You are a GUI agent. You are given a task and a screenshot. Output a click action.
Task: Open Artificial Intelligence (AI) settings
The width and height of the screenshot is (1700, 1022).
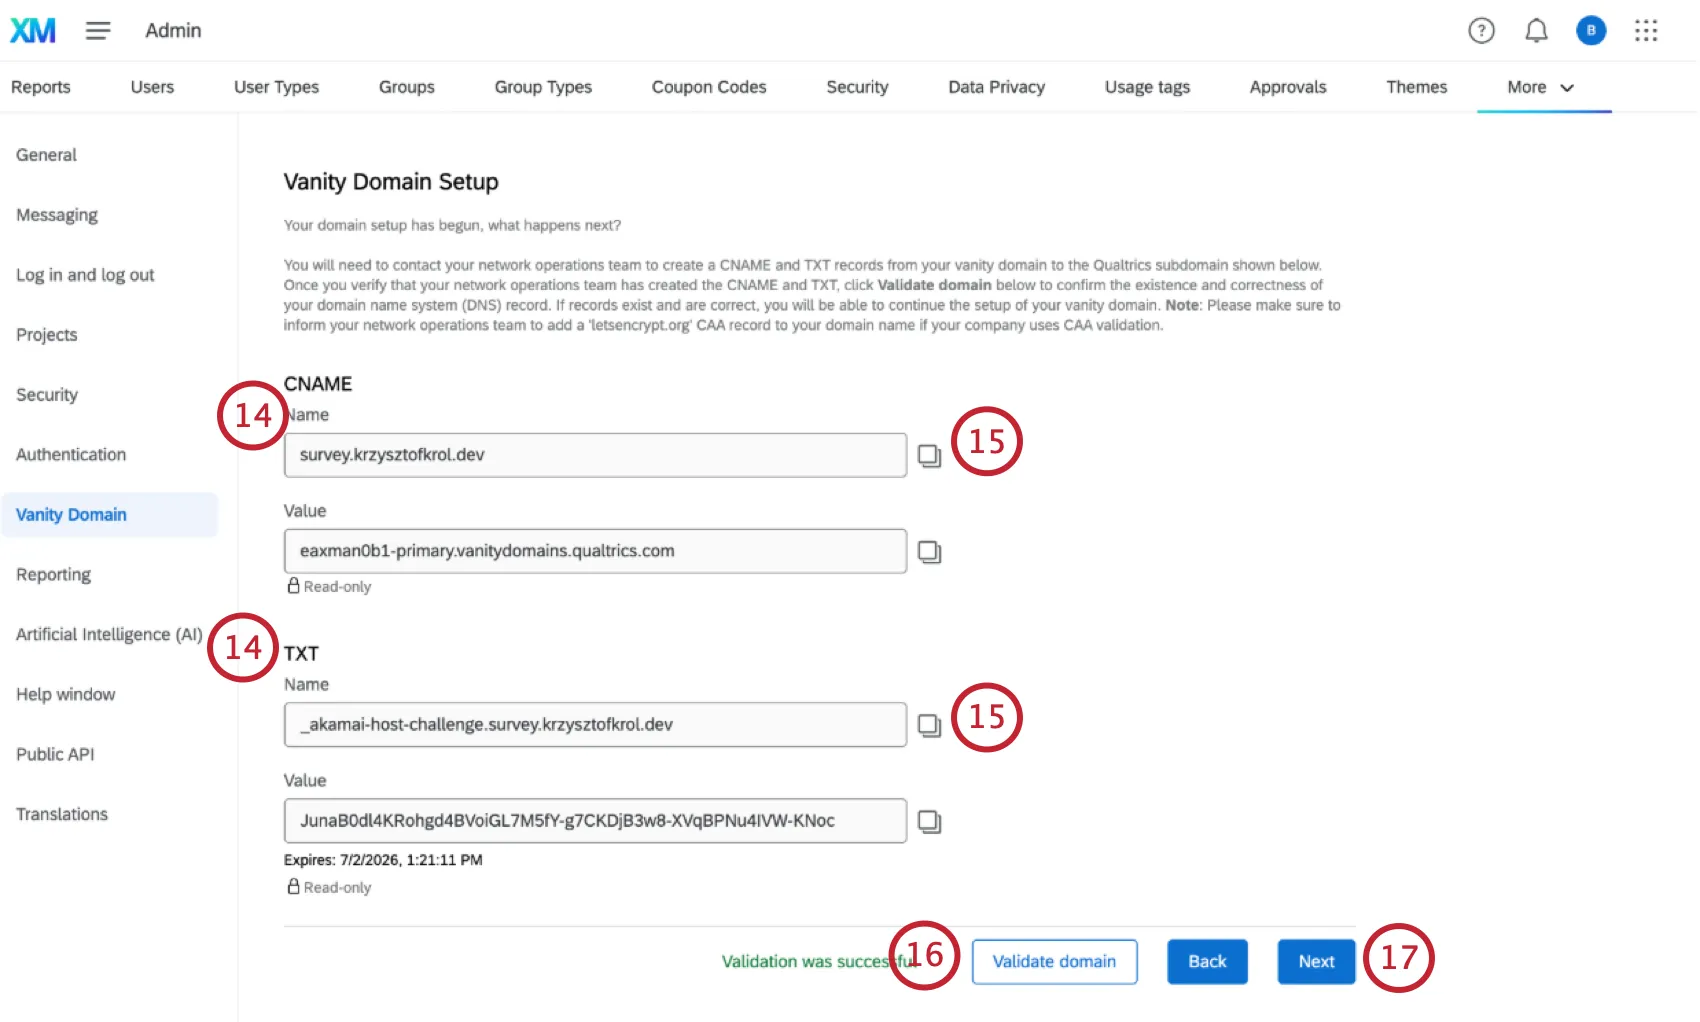click(109, 635)
